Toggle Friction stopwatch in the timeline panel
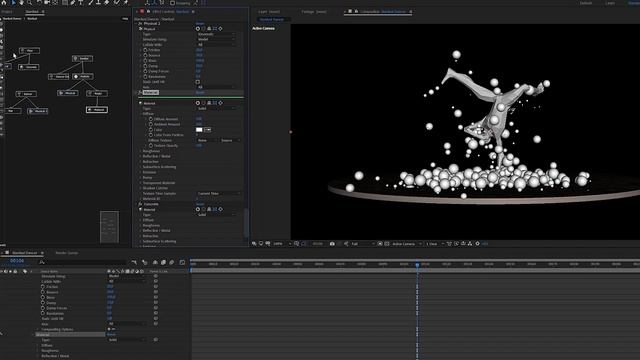Screen dimensions: 640x360 (x=43, y=287)
